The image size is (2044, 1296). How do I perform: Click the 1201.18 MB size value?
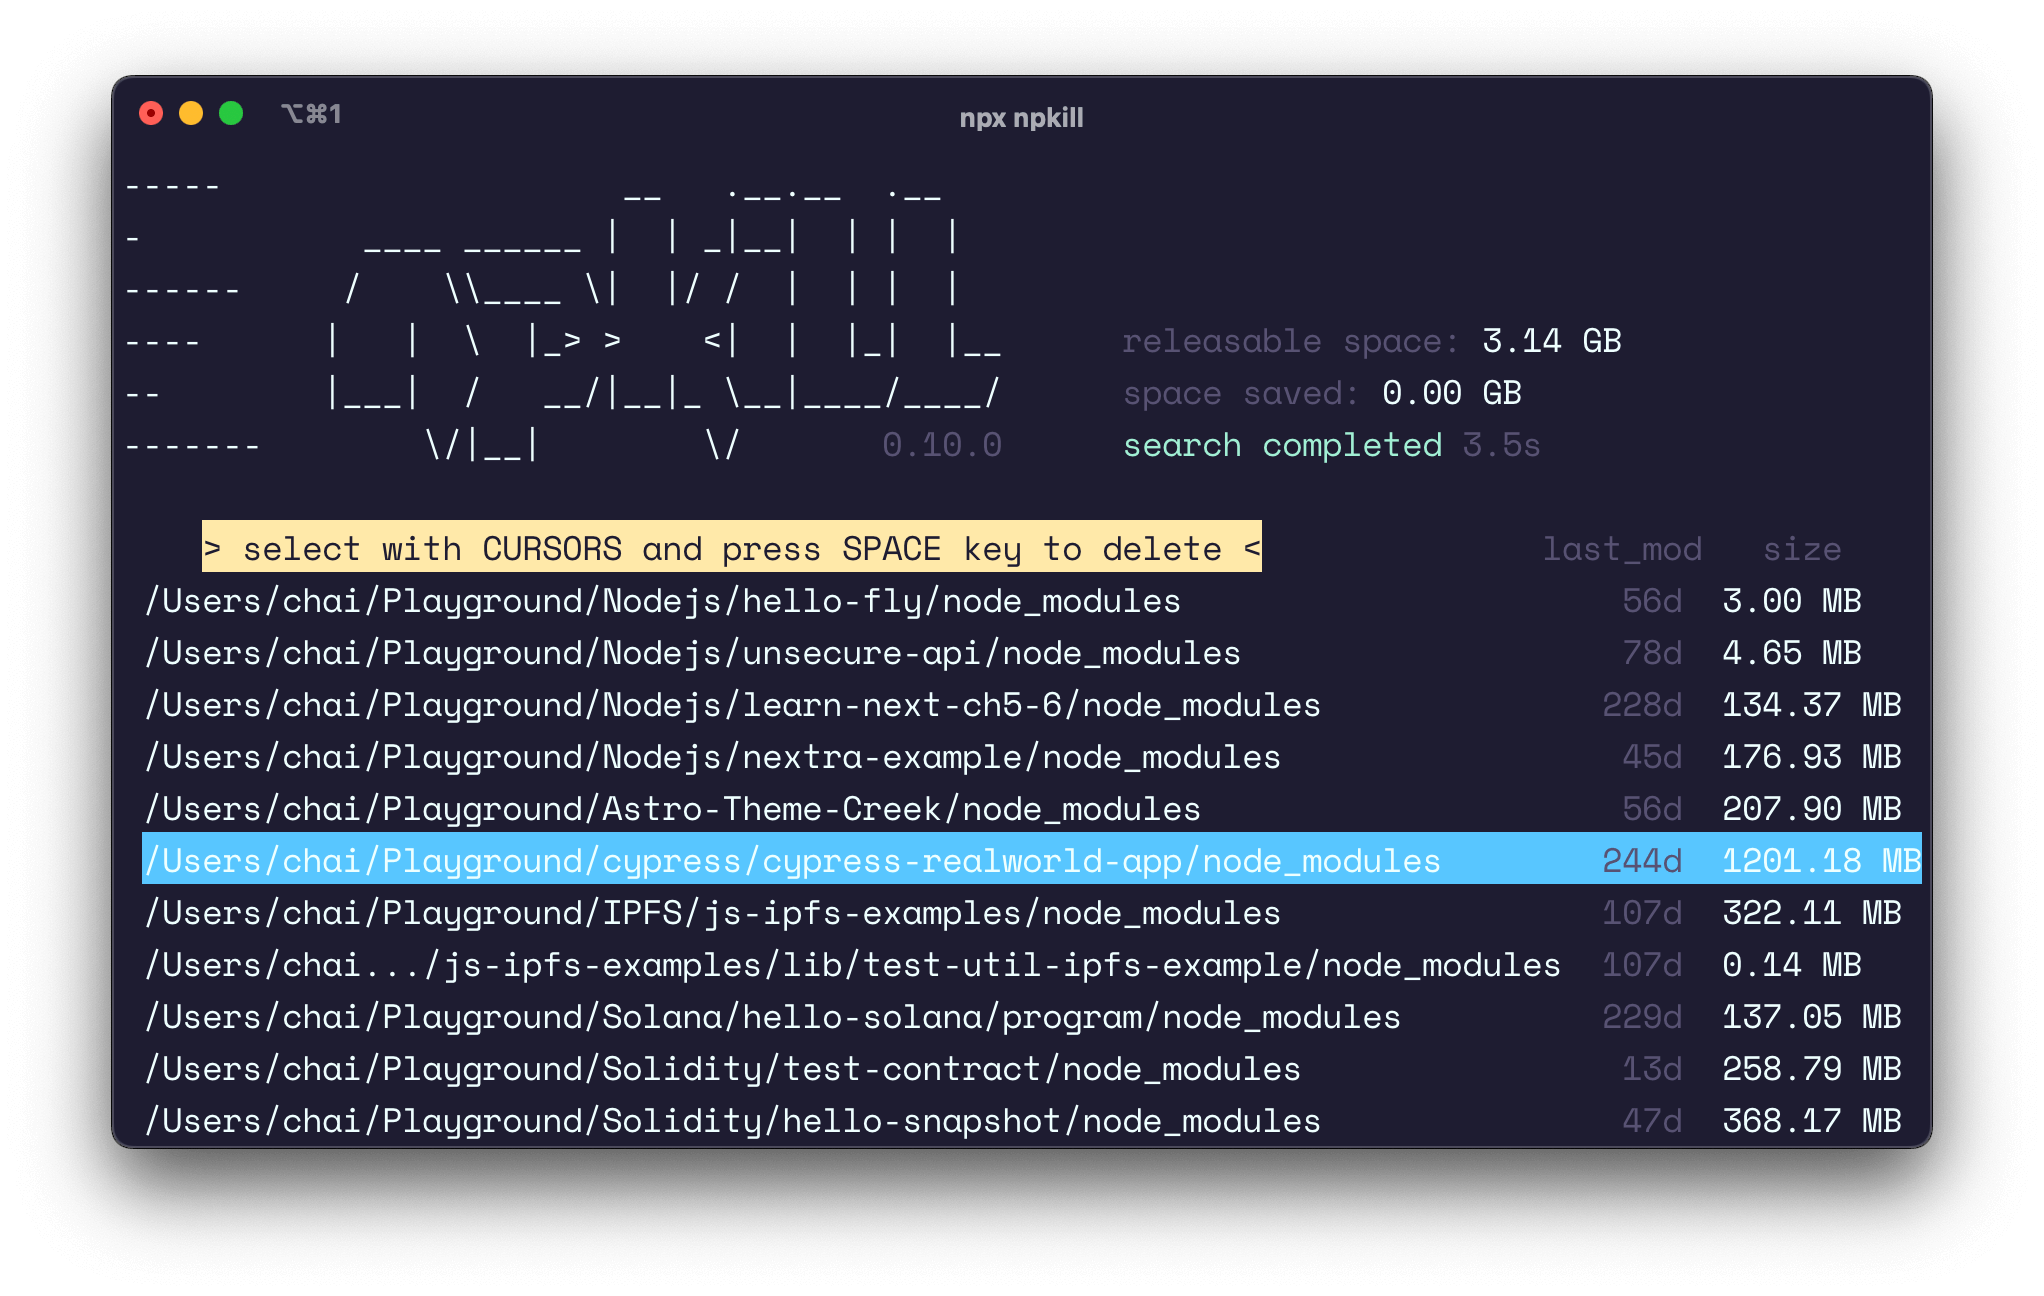tap(1821, 861)
